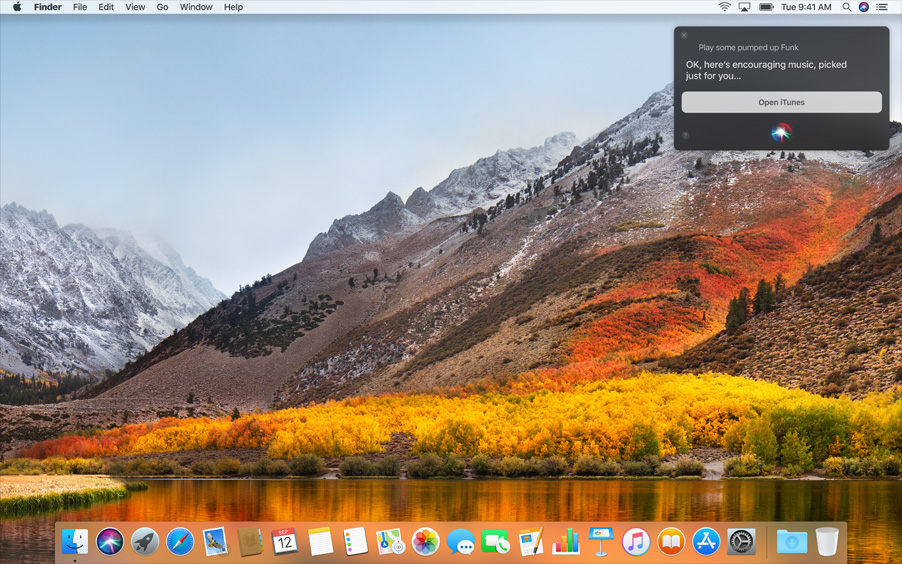Open the App Store from Dock
The width and height of the screenshot is (902, 564).
[706, 542]
